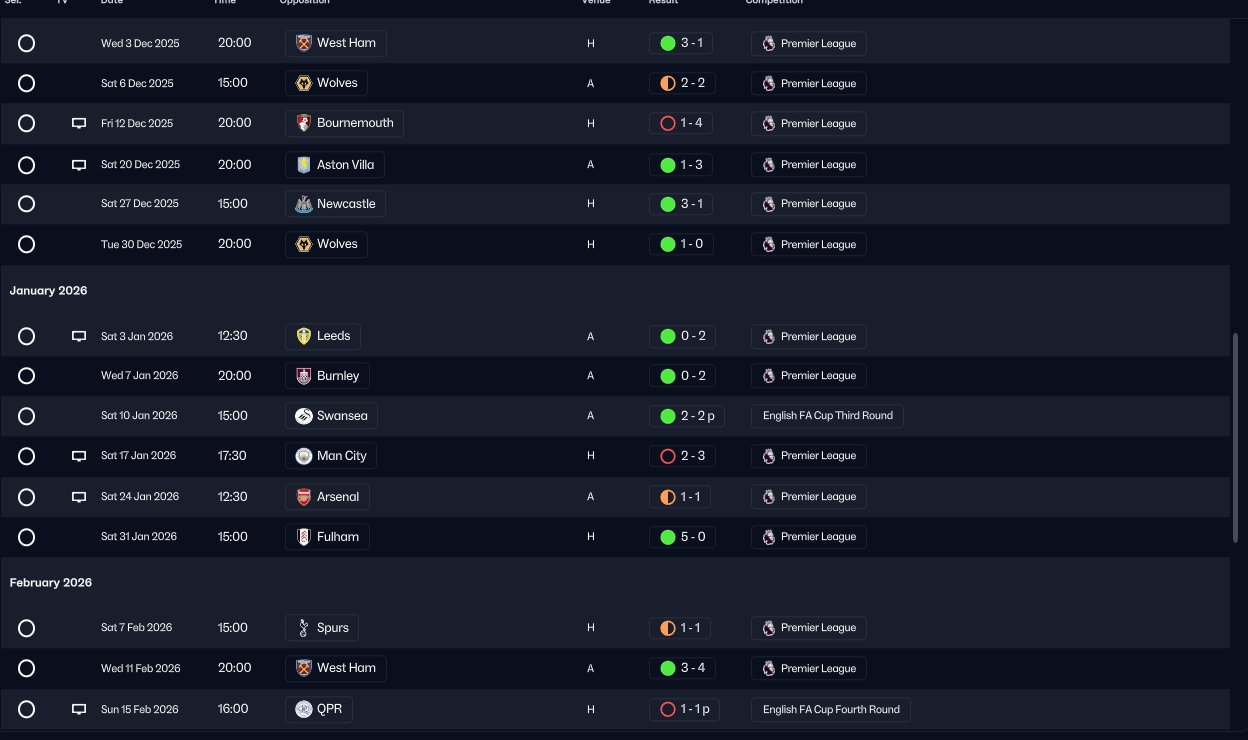
Task: Select the radio button for Swansea match
Action: [27, 416]
